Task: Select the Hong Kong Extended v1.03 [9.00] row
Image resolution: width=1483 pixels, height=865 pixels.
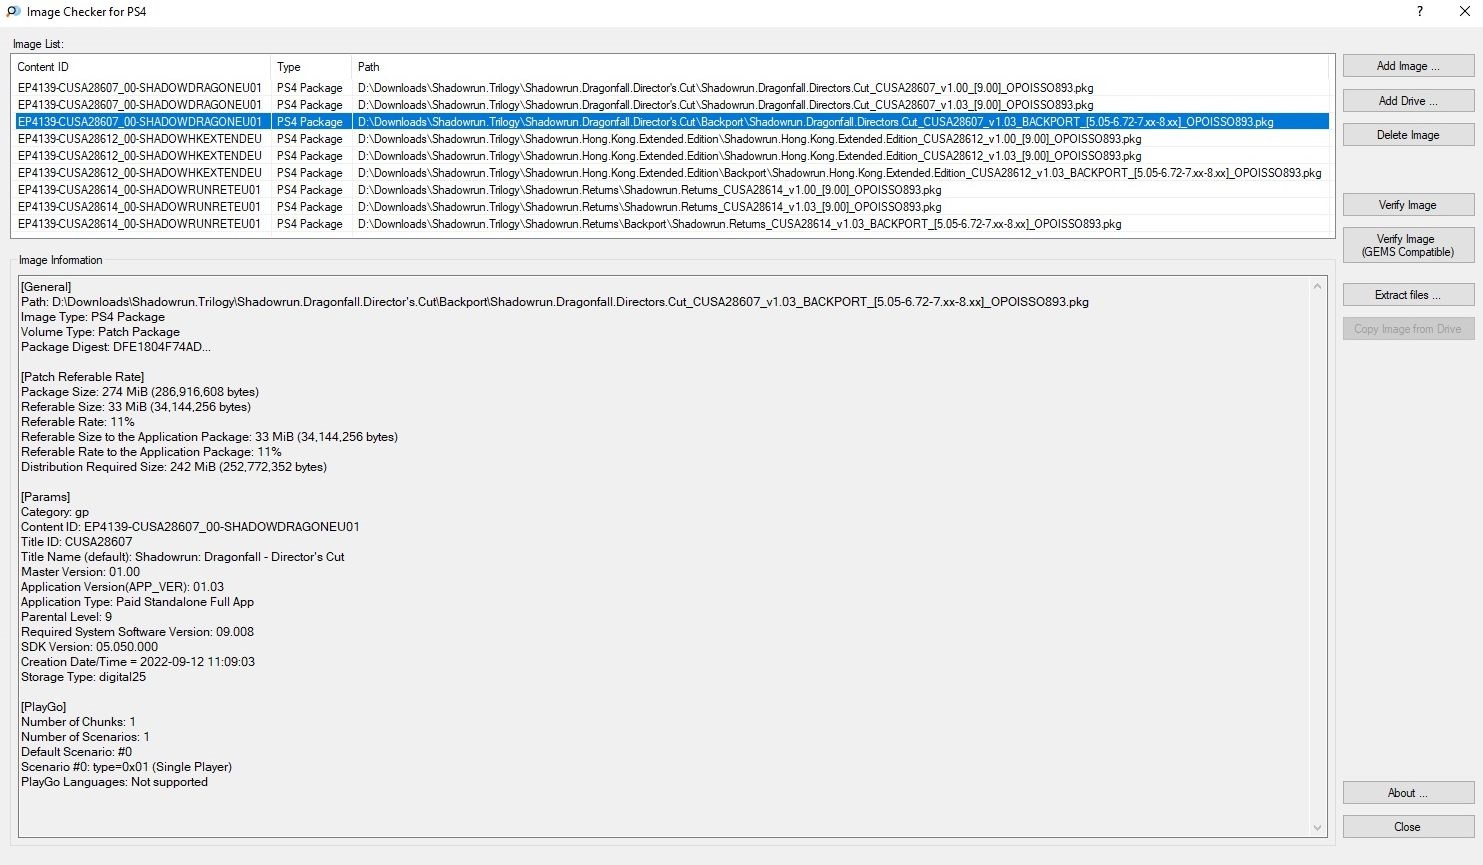Action: click(670, 156)
